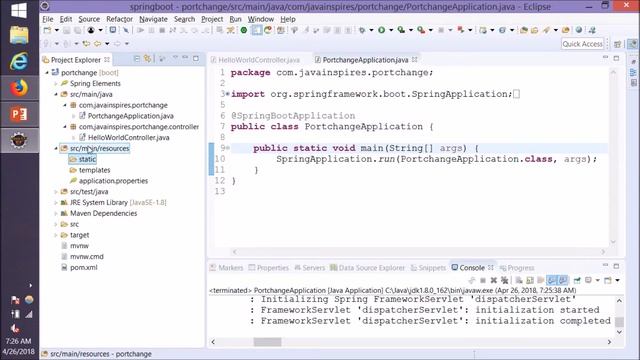Click the Windows Start button
The image size is (640, 360).
click(19, 10)
